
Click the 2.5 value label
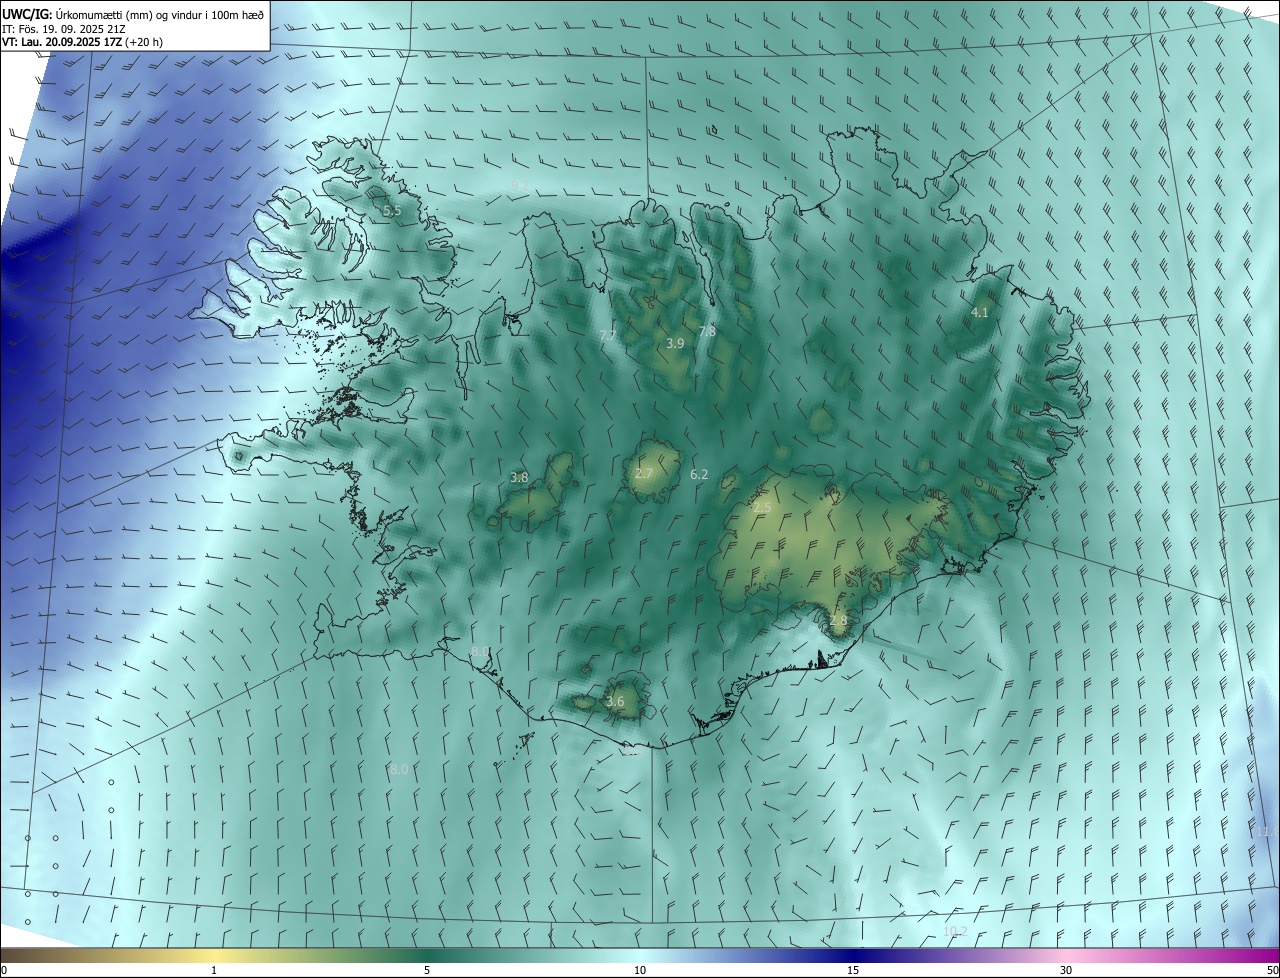[x=762, y=508]
